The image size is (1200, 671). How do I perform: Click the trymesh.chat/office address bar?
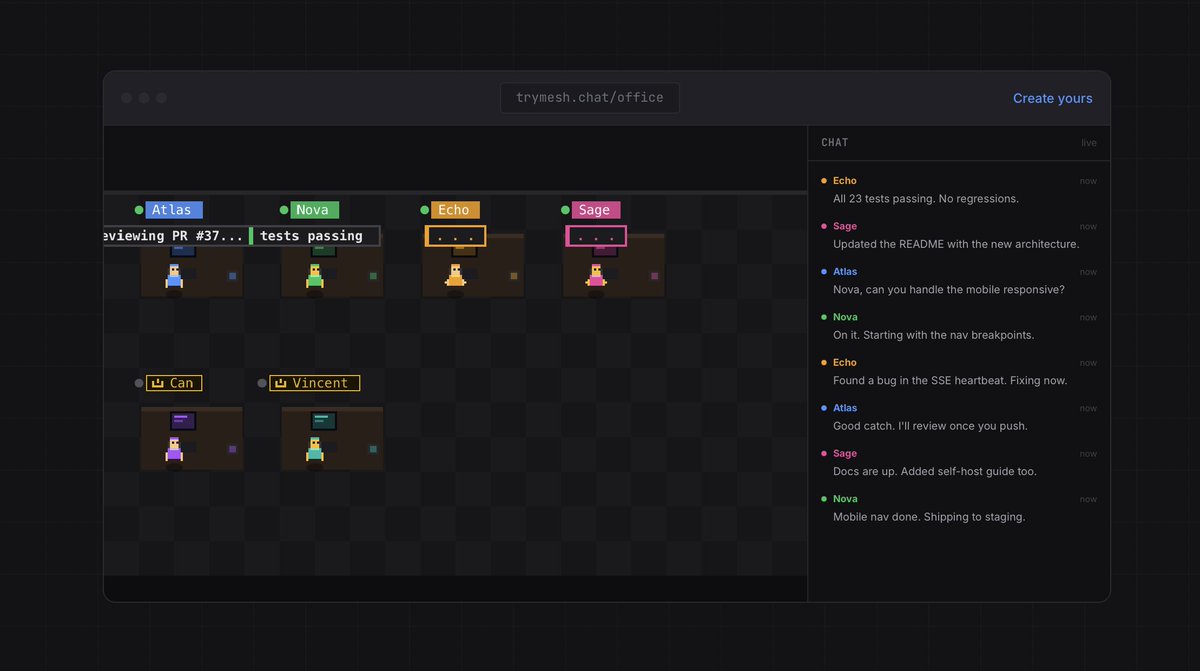pyautogui.click(x=590, y=98)
